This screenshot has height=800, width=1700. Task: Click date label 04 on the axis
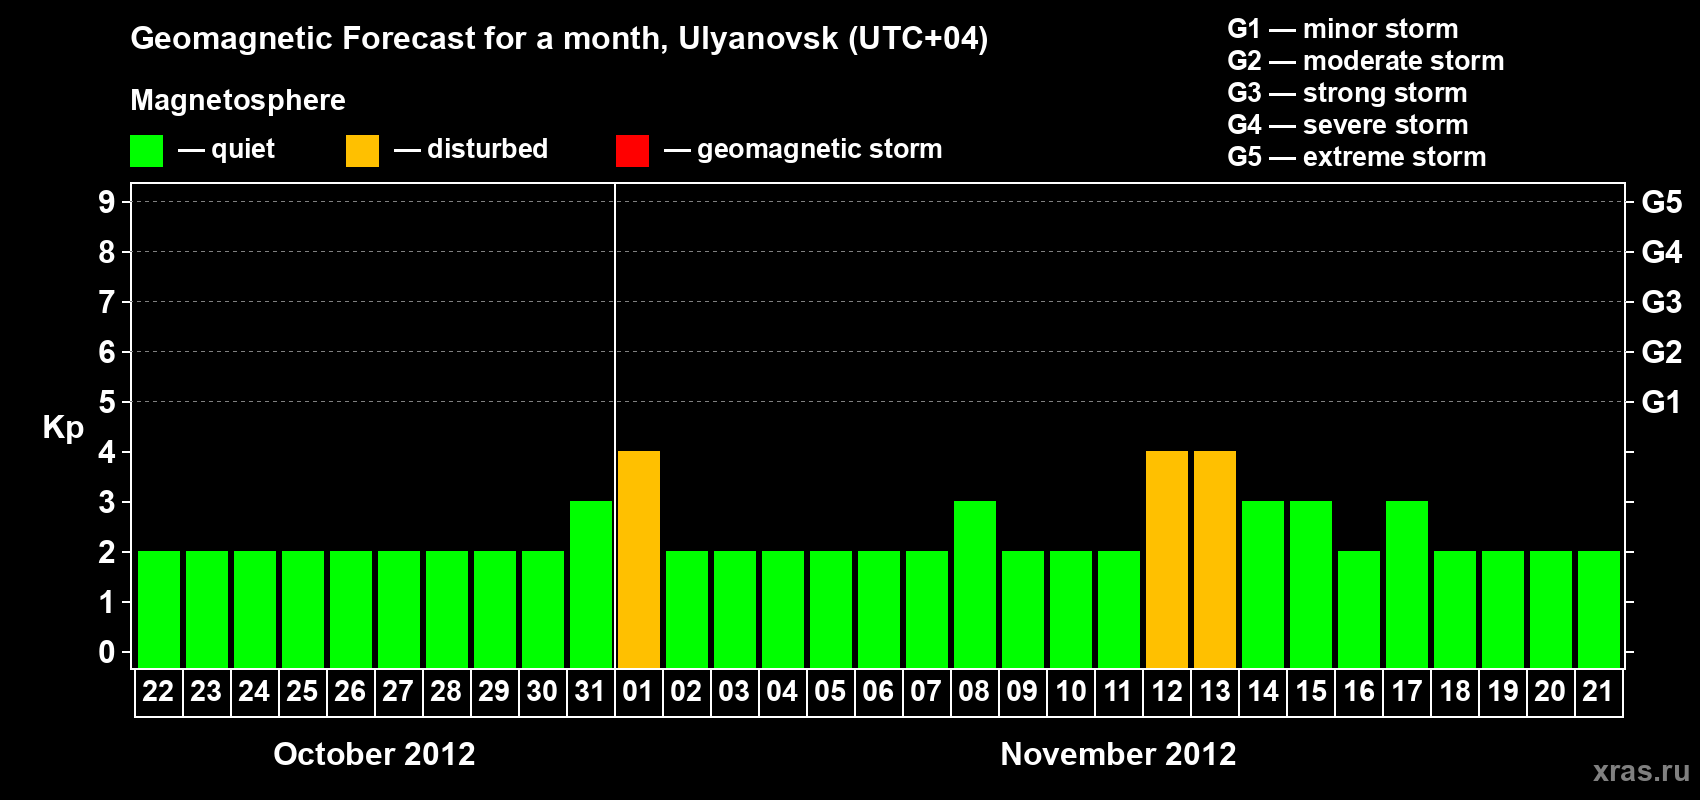pyautogui.click(x=782, y=691)
